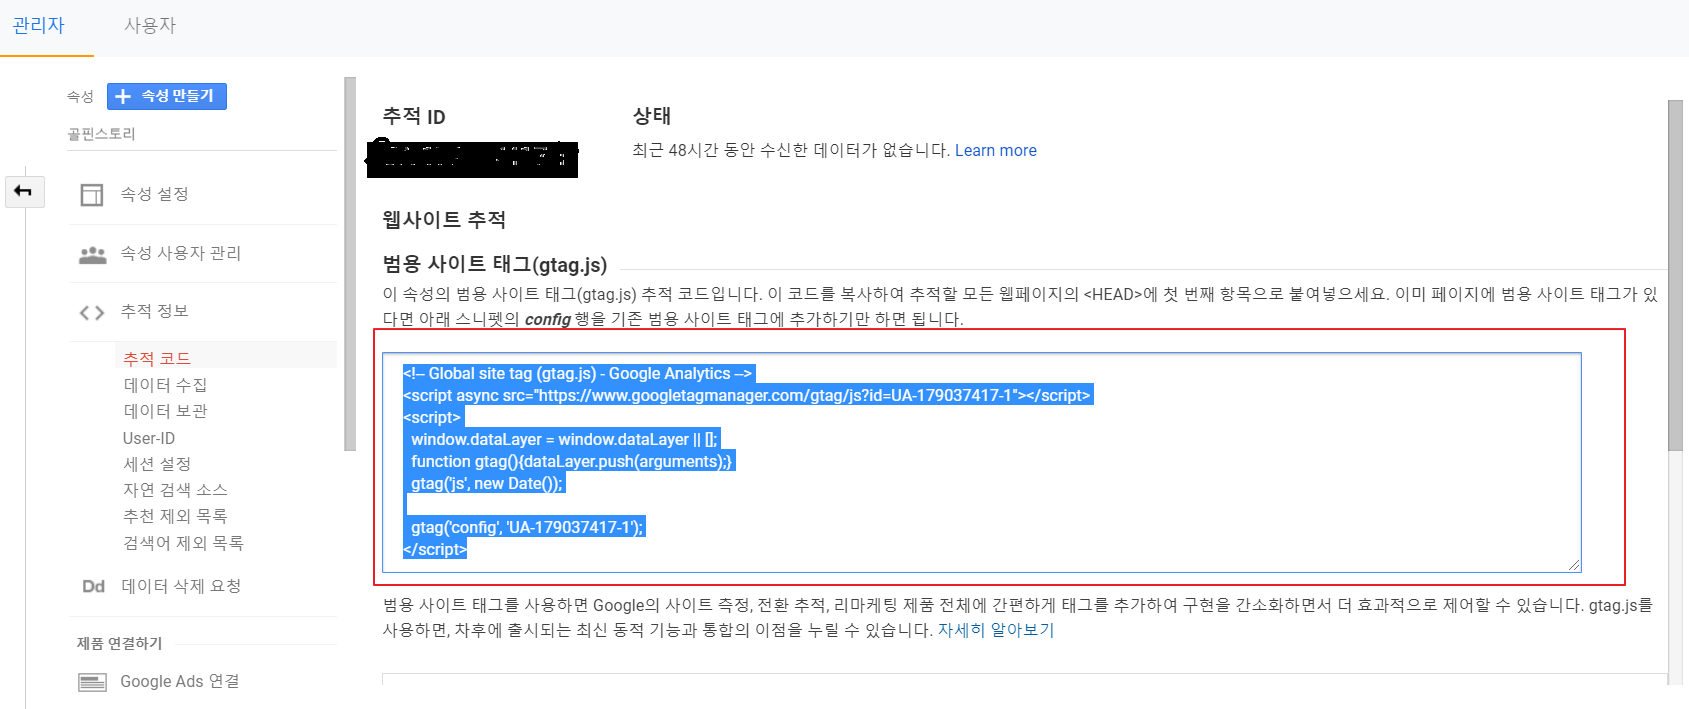This screenshot has height=709, width=1689.
Task: Select 데이터 수집 submenu item
Action: coord(165,385)
